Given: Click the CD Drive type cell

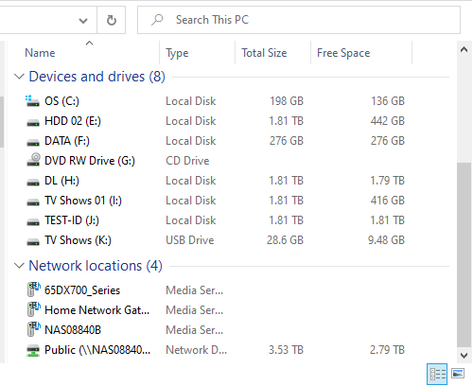Looking at the screenshot, I should point(187,161).
